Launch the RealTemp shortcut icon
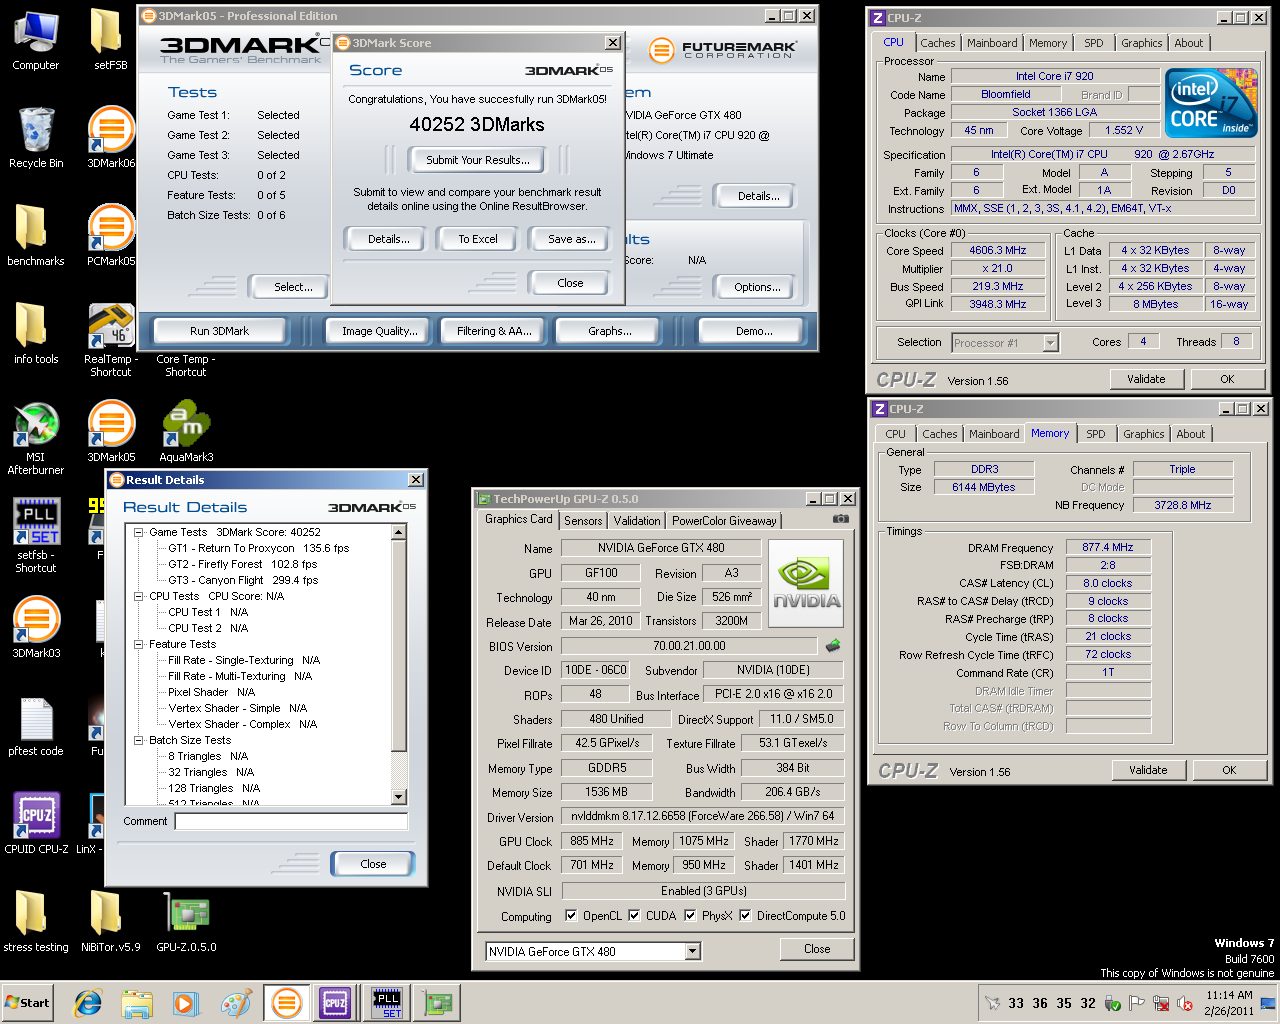 110,340
